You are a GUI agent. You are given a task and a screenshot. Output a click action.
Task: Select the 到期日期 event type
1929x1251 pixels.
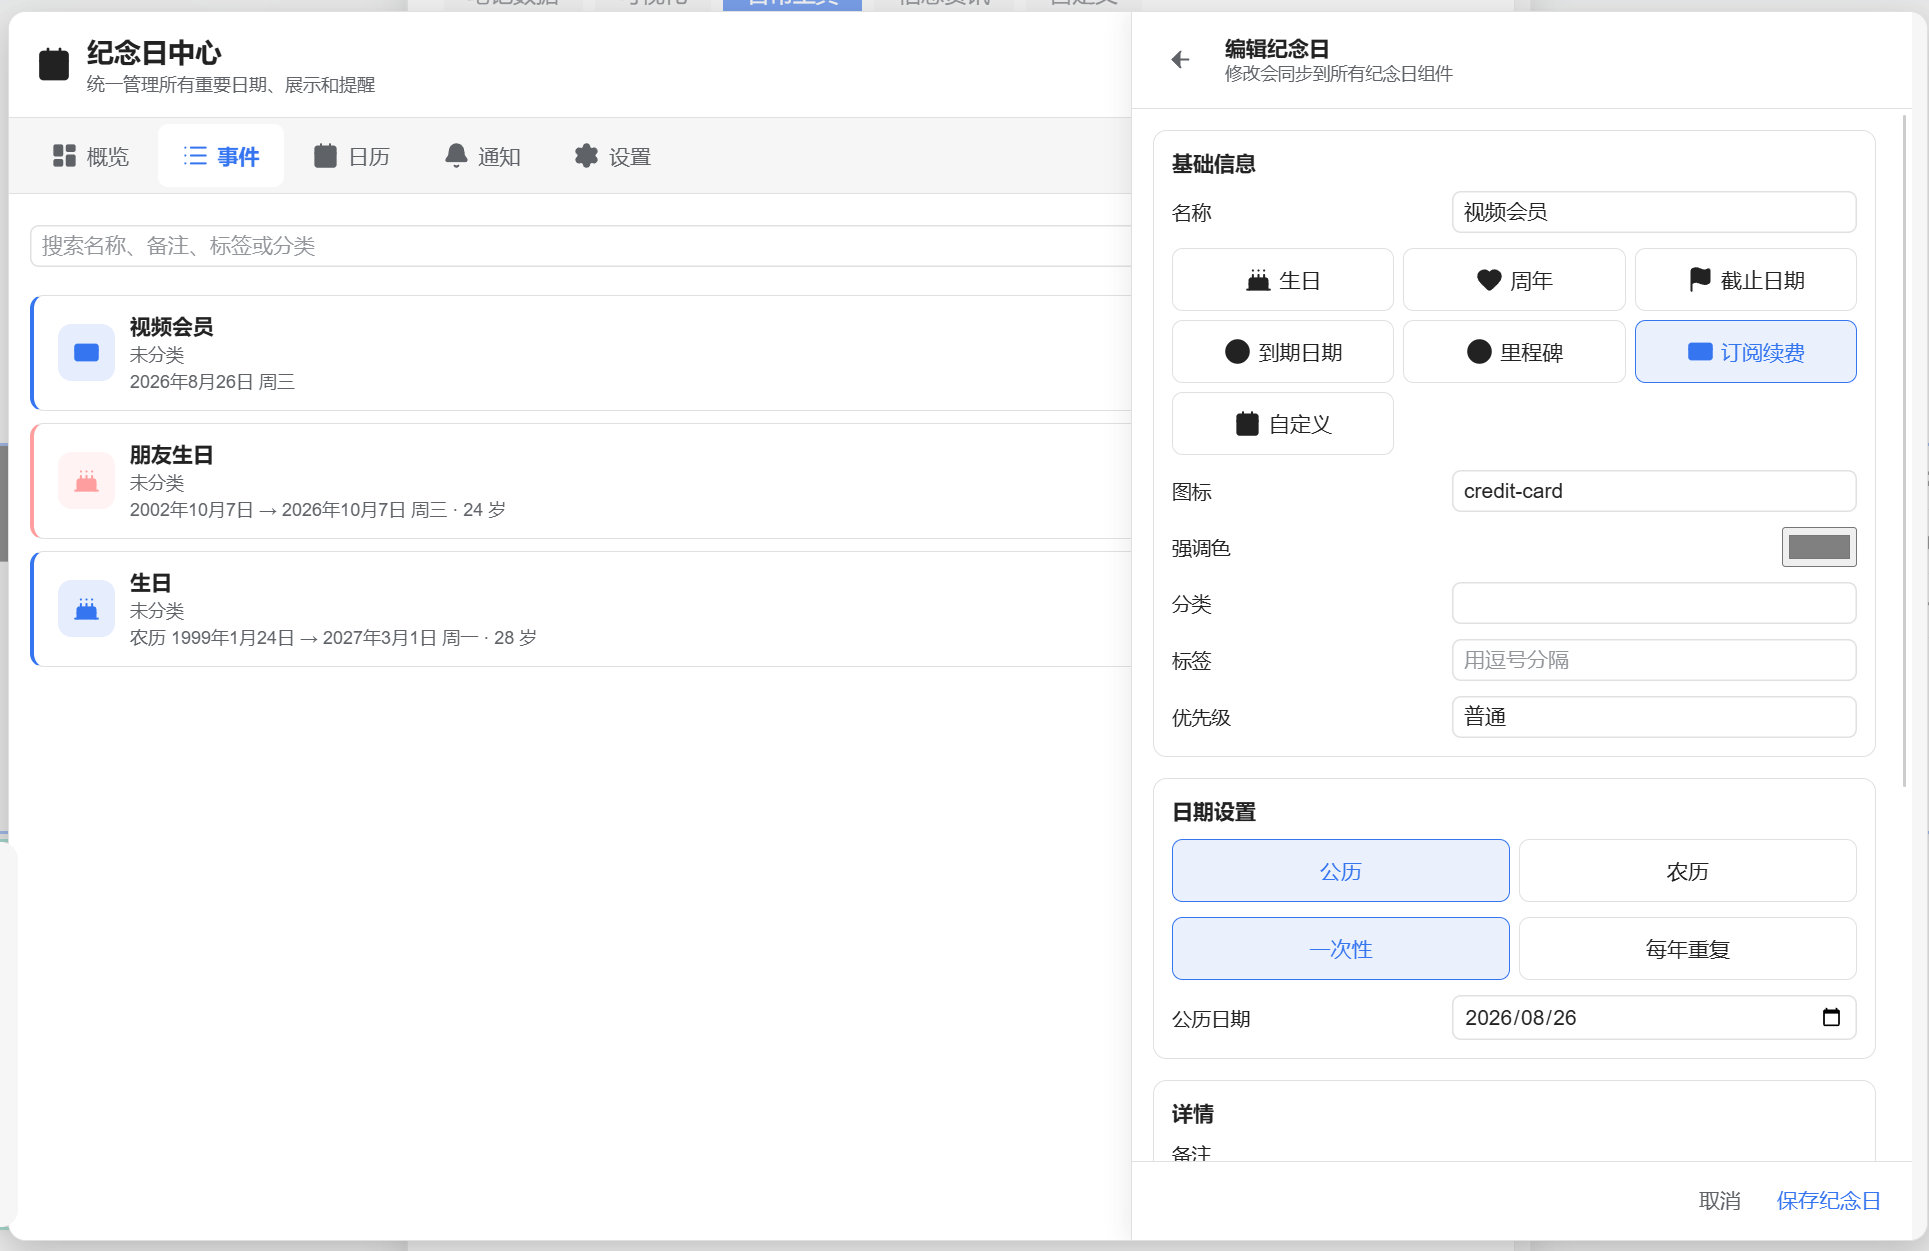[x=1283, y=352]
